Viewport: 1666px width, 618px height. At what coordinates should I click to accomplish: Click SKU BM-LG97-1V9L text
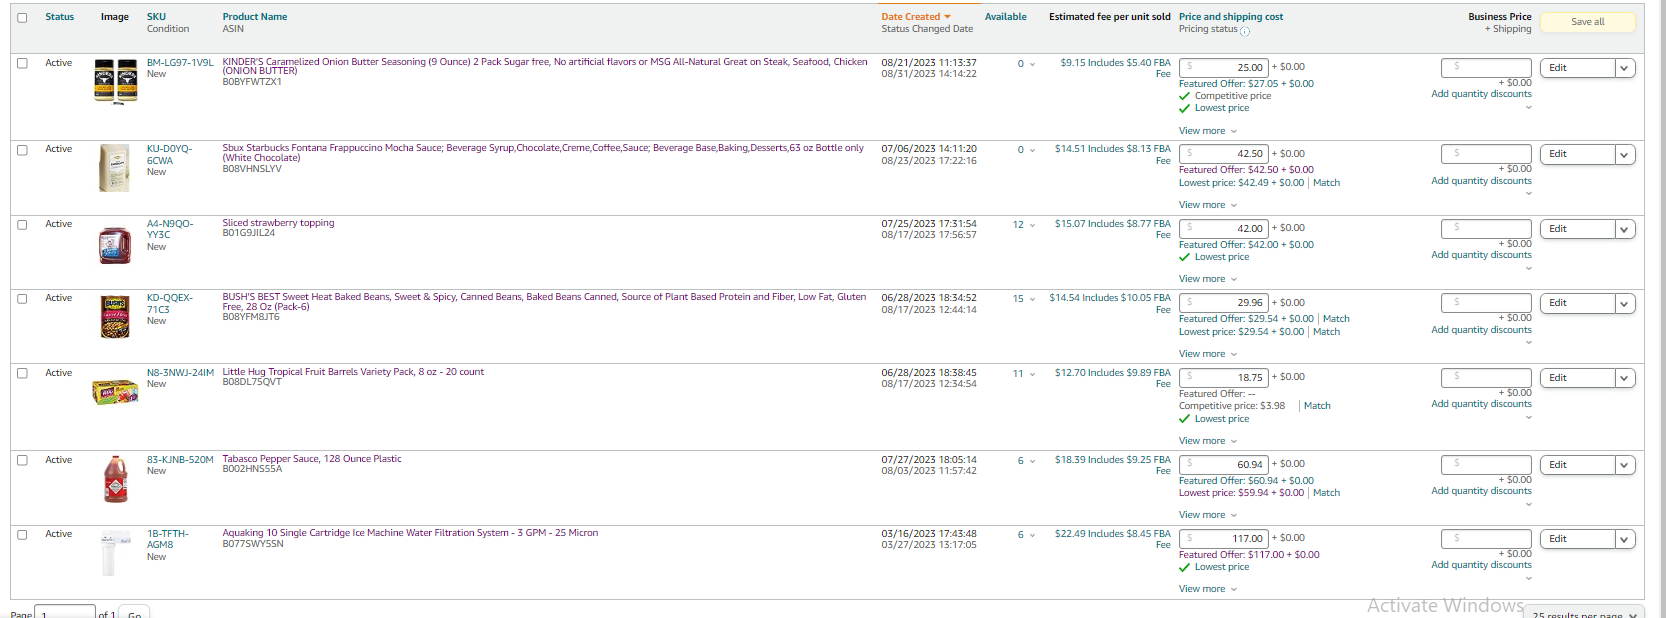(180, 63)
